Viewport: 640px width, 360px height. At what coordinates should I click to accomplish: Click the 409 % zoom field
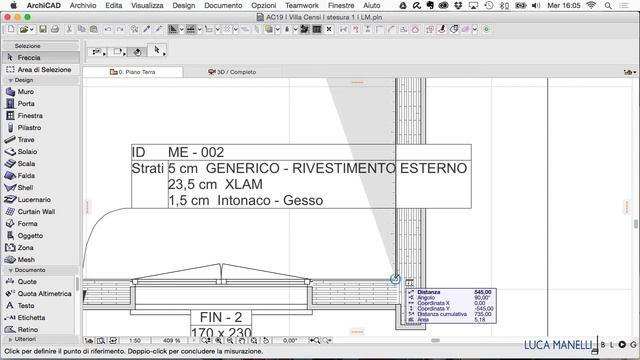tap(171, 340)
